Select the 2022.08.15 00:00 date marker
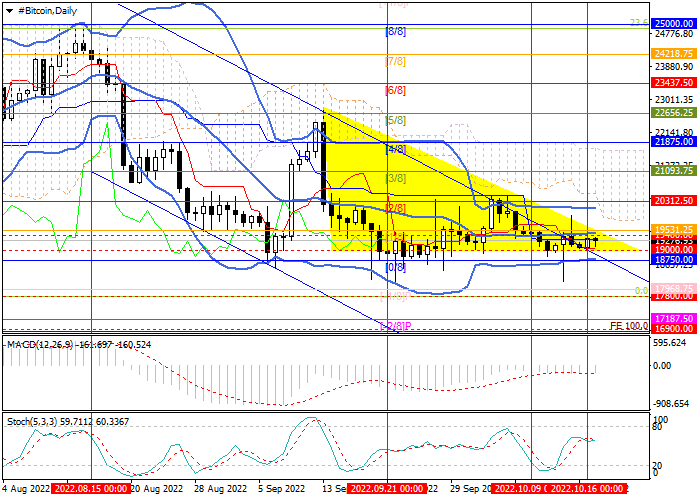Viewport: 700px width, 500px height. pos(91,488)
